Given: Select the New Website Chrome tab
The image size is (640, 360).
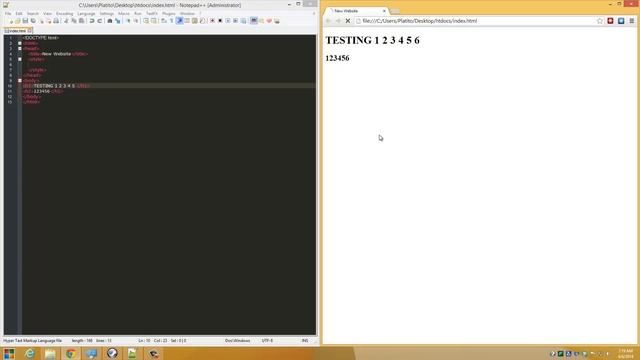Looking at the screenshot, I should pyautogui.click(x=355, y=11).
